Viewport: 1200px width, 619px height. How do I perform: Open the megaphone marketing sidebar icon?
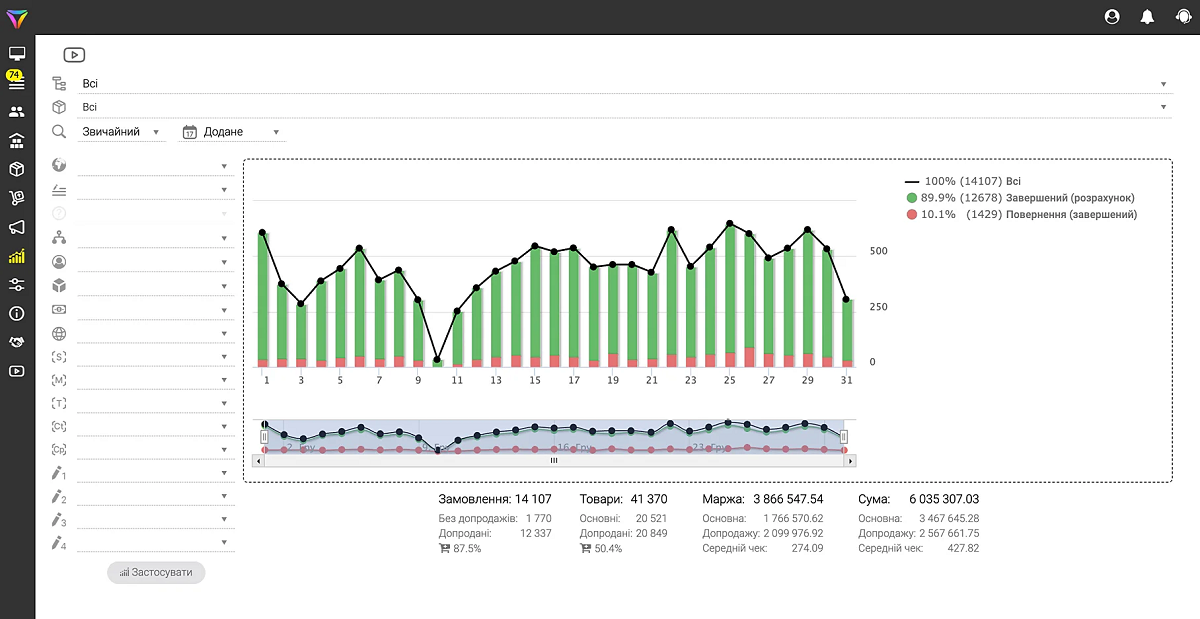click(x=16, y=227)
